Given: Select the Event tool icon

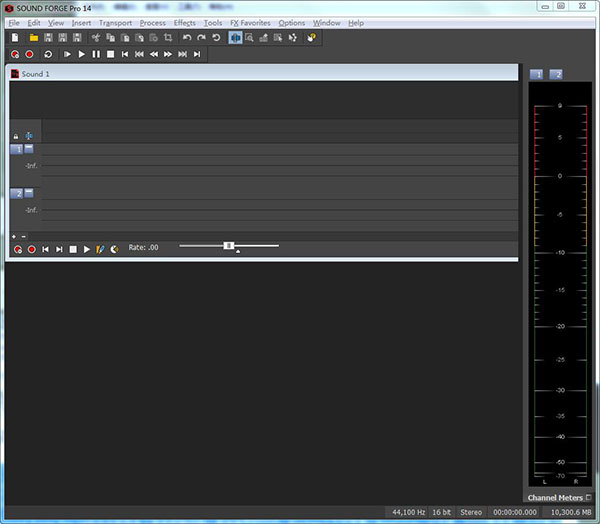Looking at the screenshot, I should point(278,38).
